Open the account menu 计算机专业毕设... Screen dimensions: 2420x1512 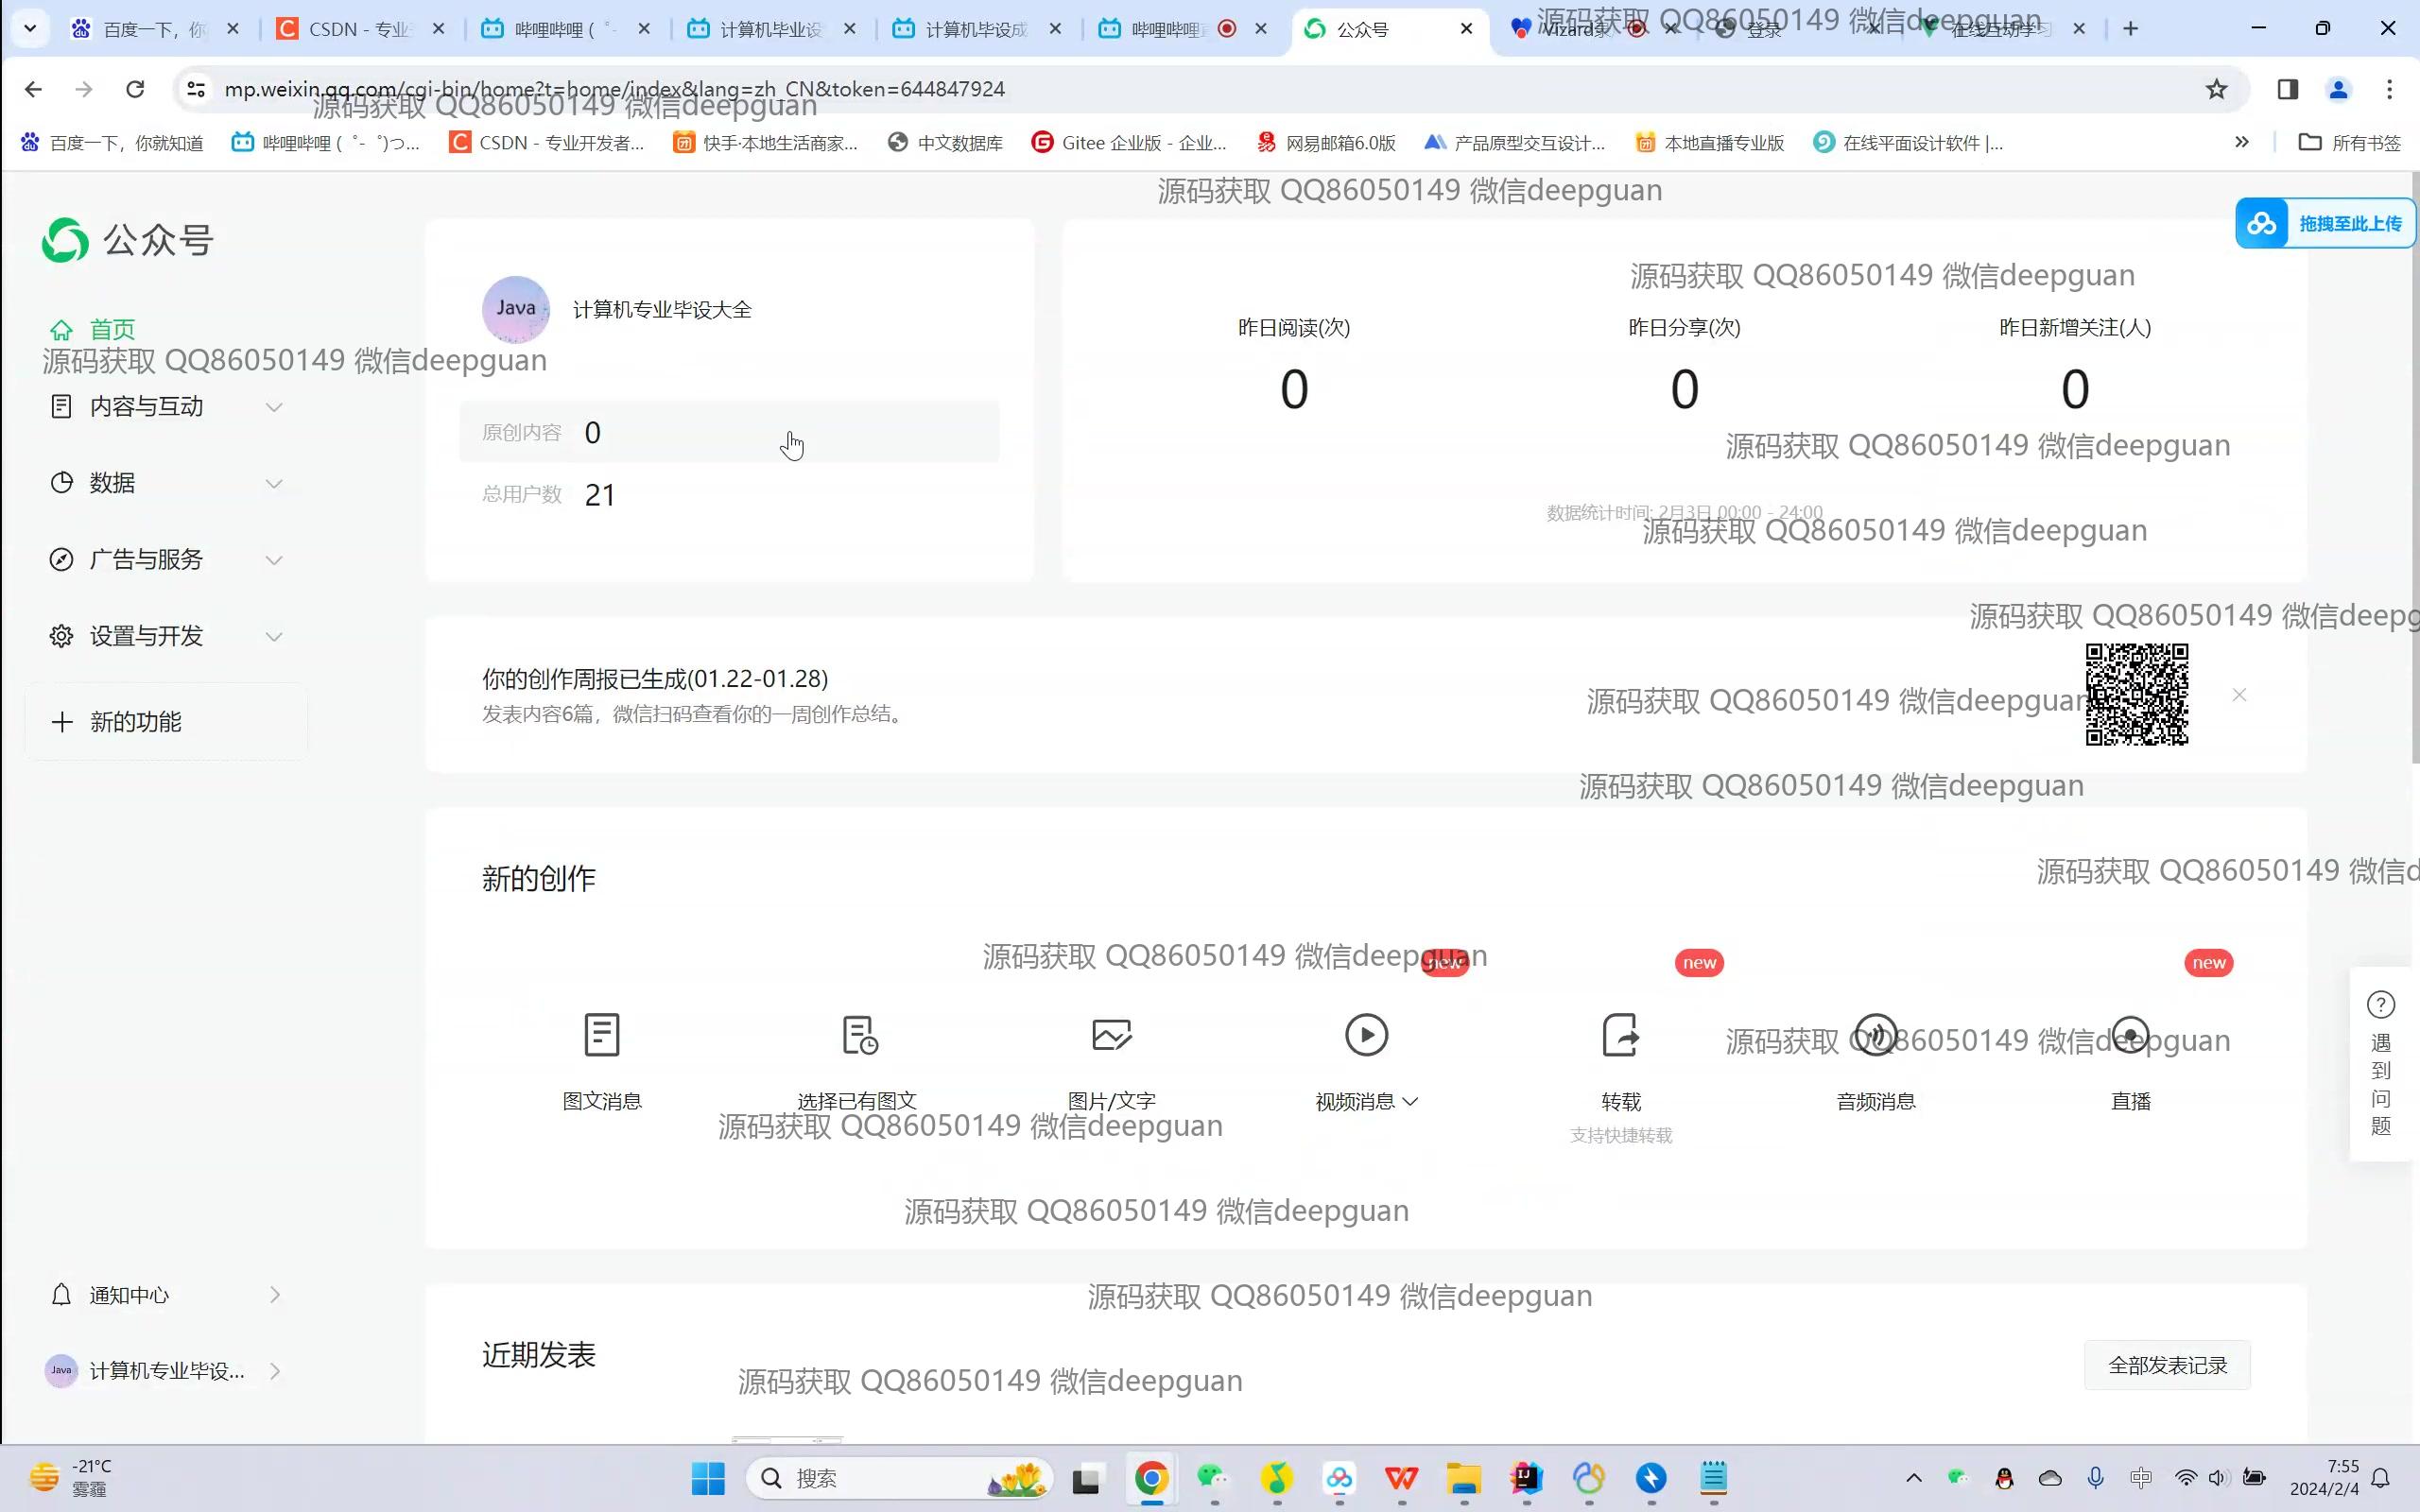point(166,1371)
